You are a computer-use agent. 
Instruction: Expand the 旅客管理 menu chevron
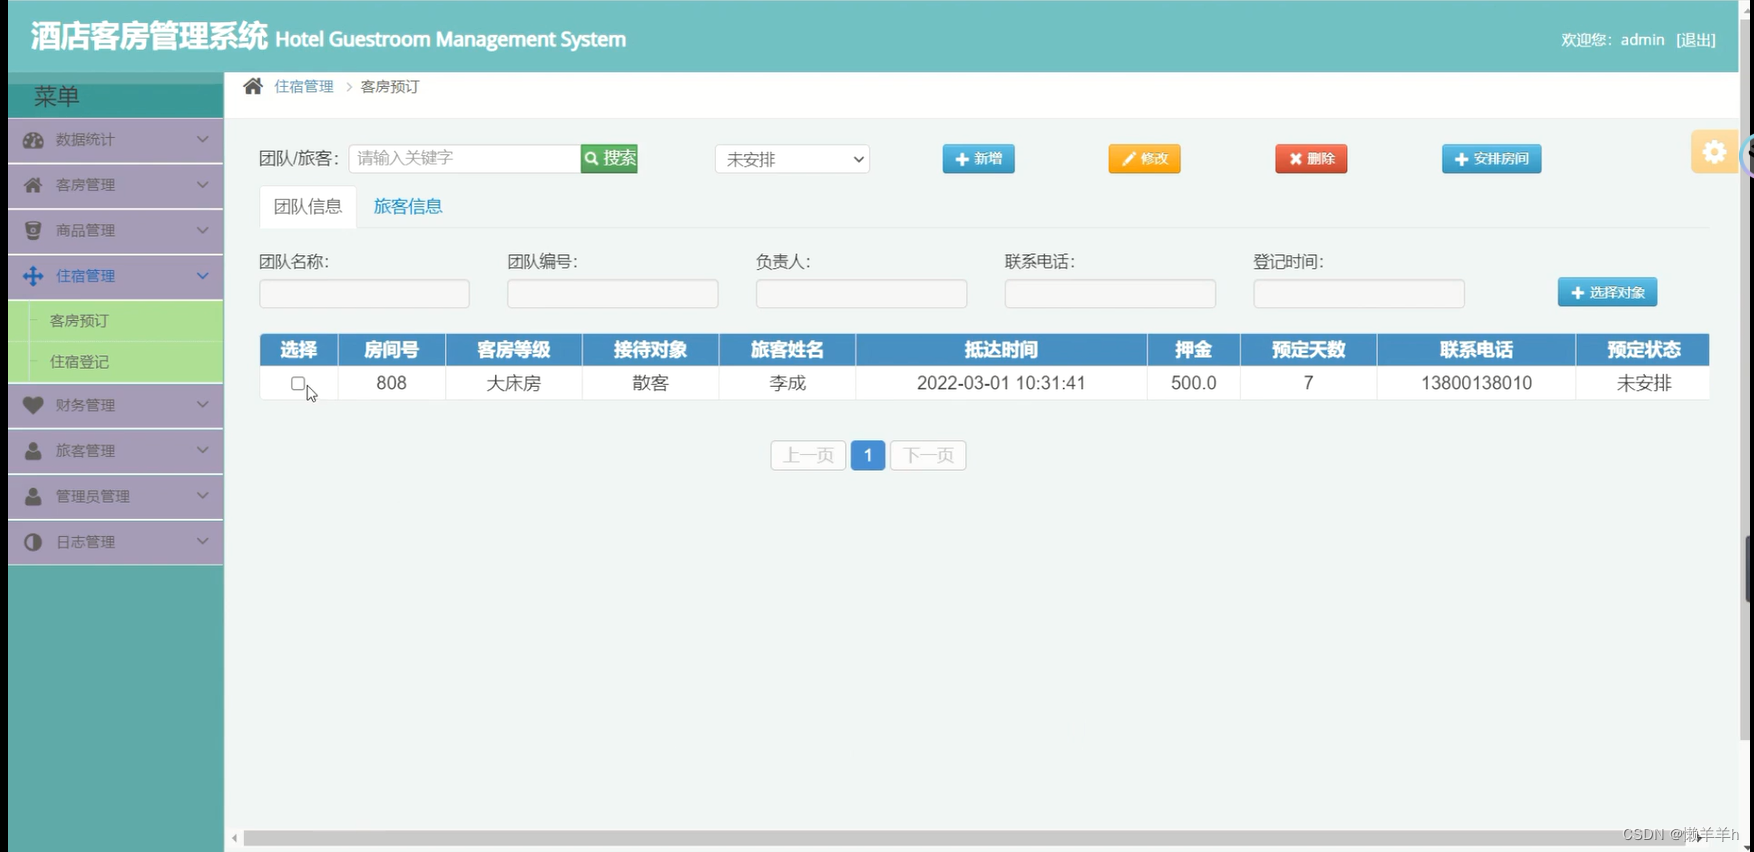pos(203,450)
